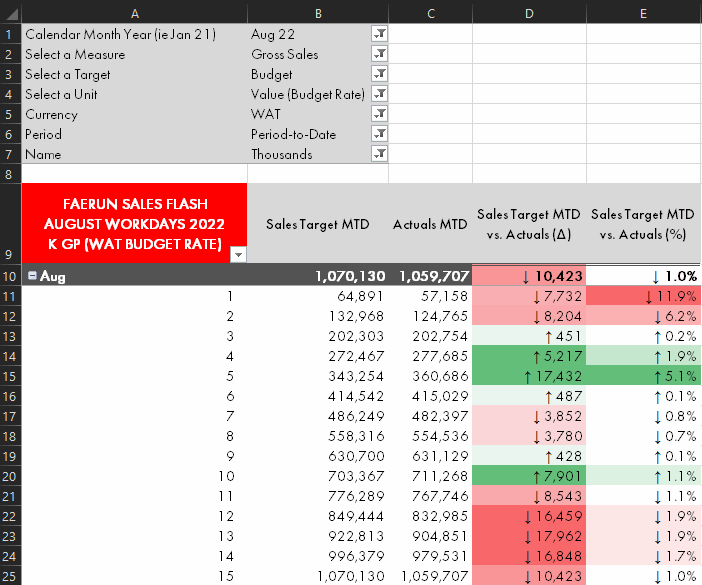Click the 'Currency' label cell
The height and width of the screenshot is (585, 702).
click(x=134, y=115)
